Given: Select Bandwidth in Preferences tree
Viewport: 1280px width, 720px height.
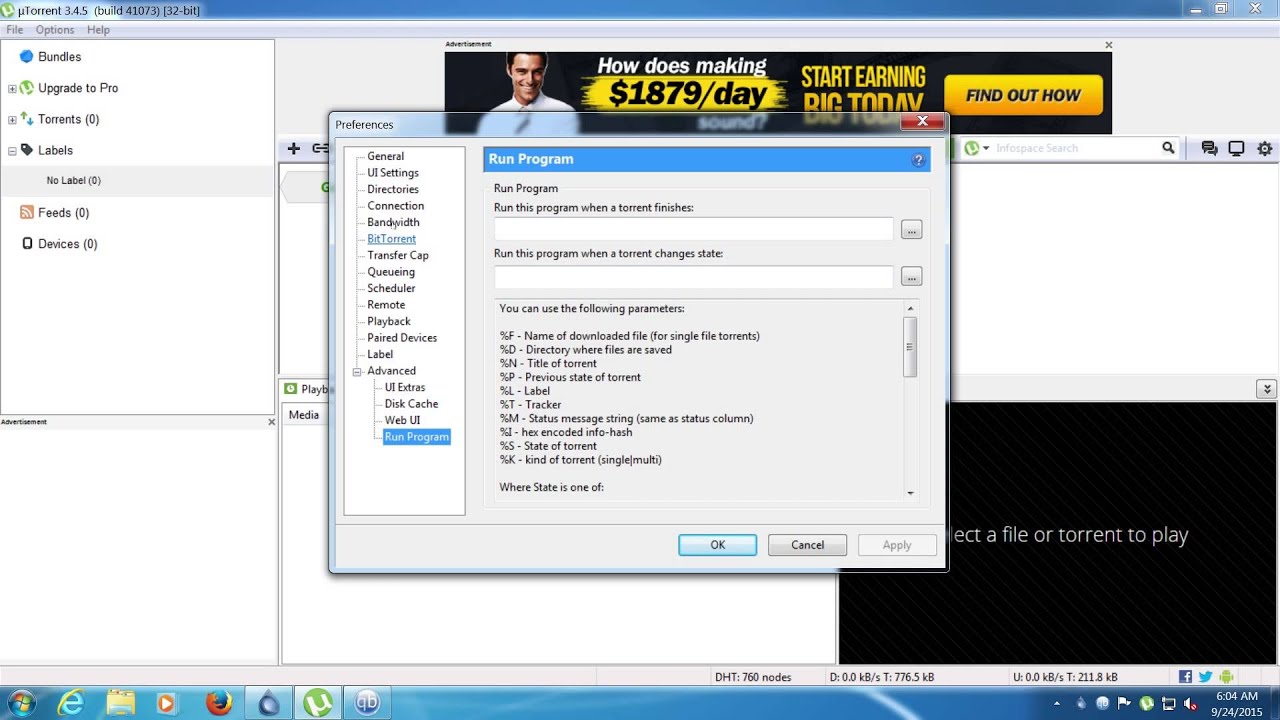Looking at the screenshot, I should click(393, 222).
